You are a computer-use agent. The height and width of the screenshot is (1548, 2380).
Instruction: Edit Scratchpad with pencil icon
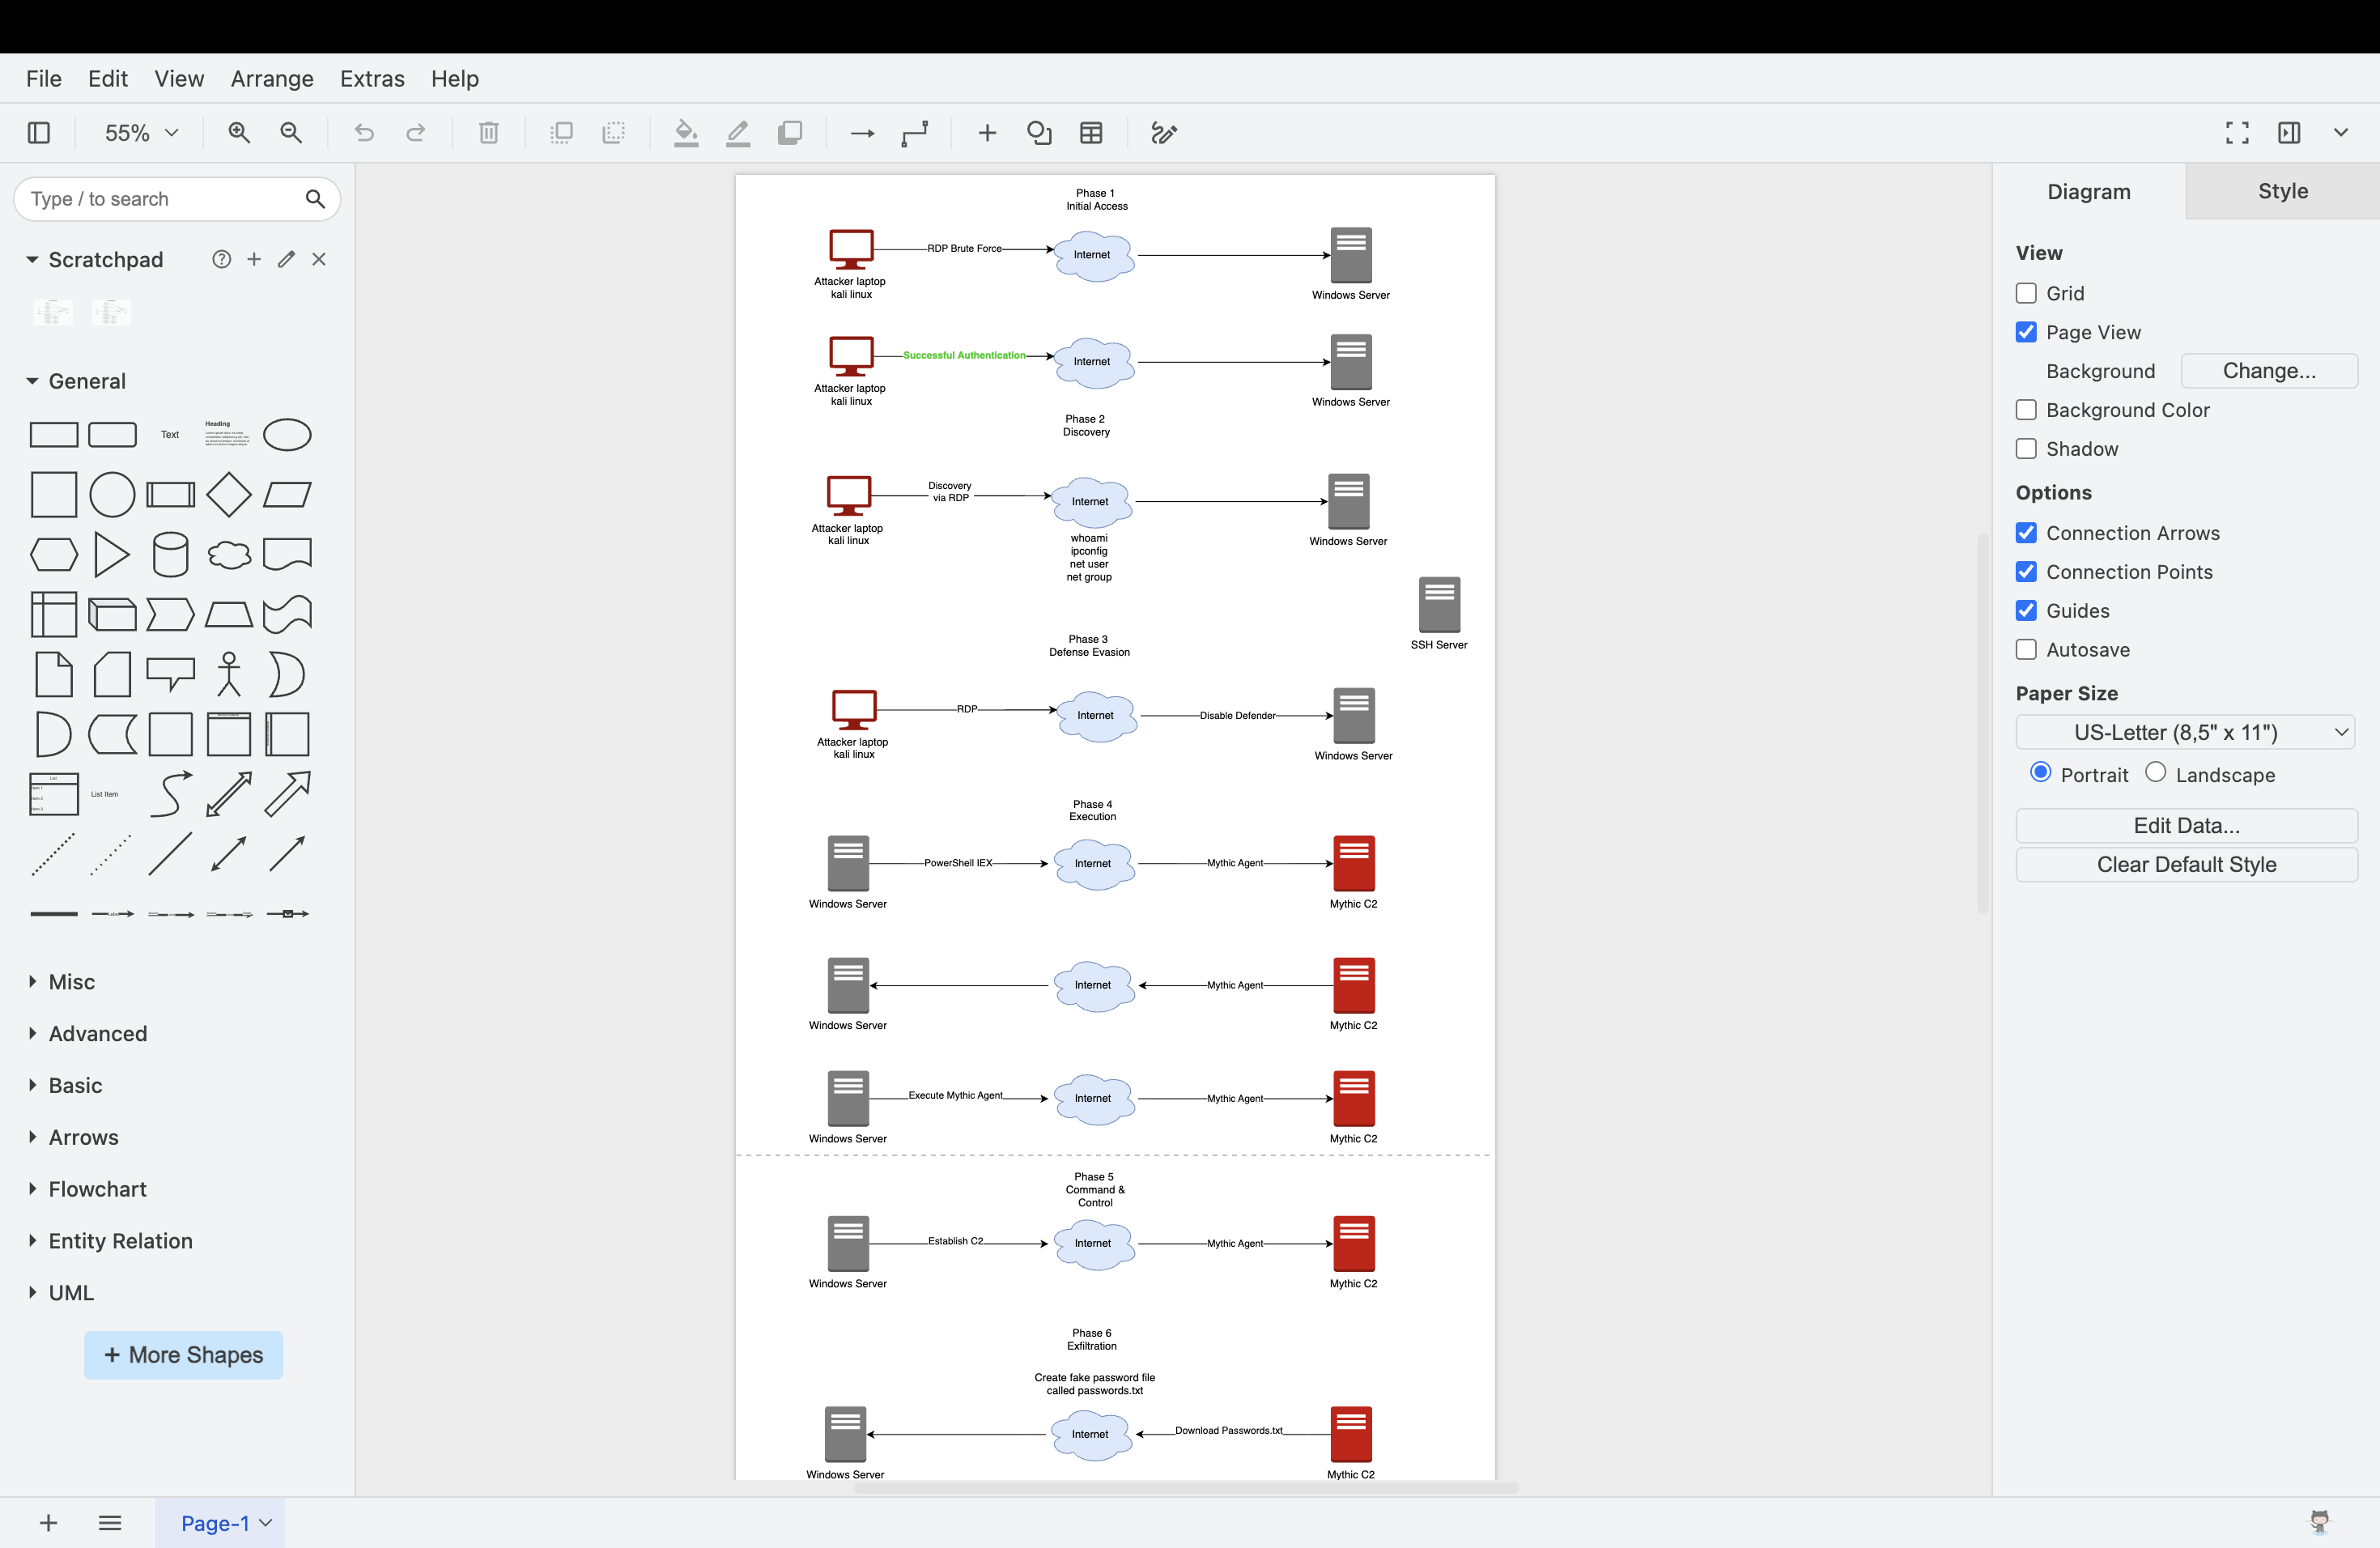pos(287,260)
